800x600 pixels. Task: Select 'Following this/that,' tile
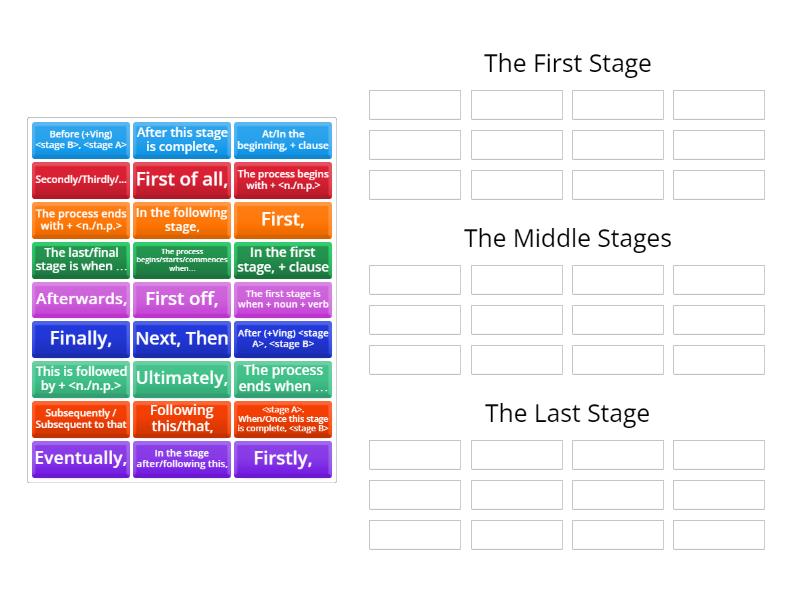tap(182, 418)
